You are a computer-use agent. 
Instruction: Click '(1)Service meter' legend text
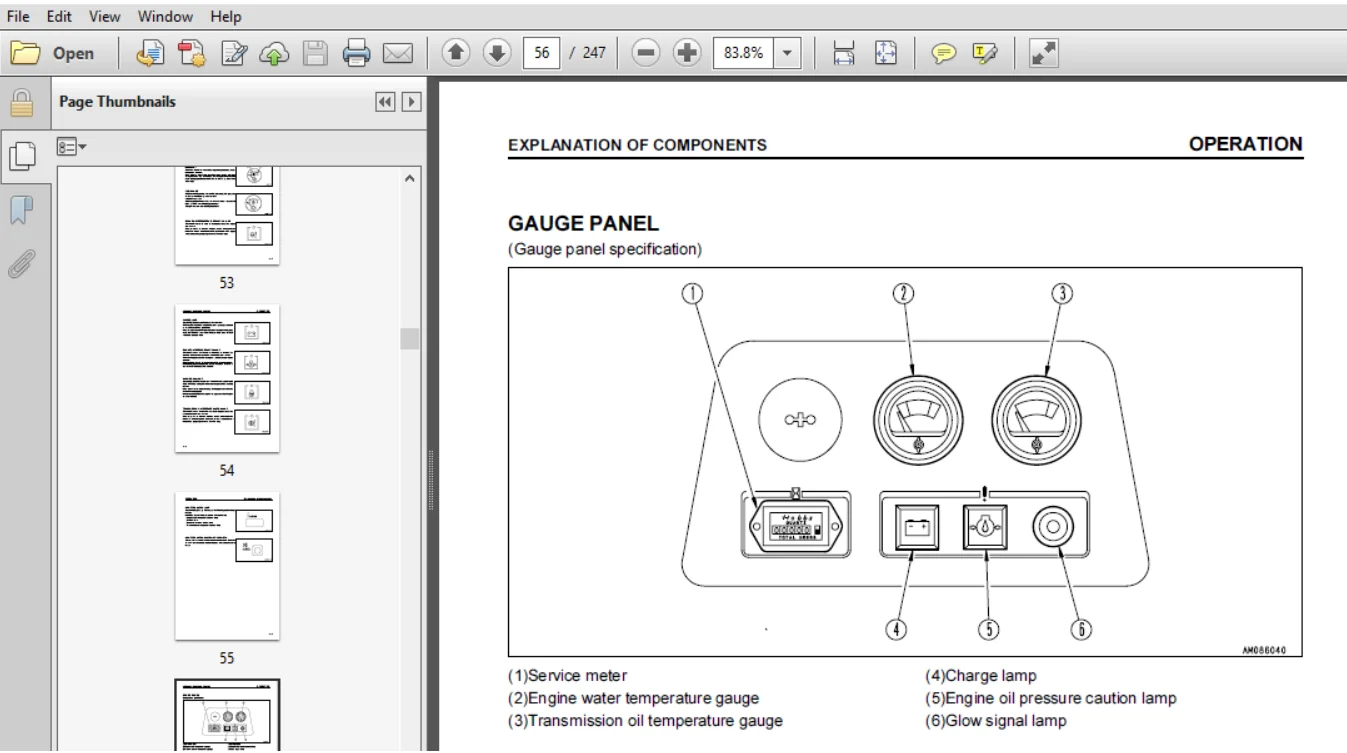(568, 676)
